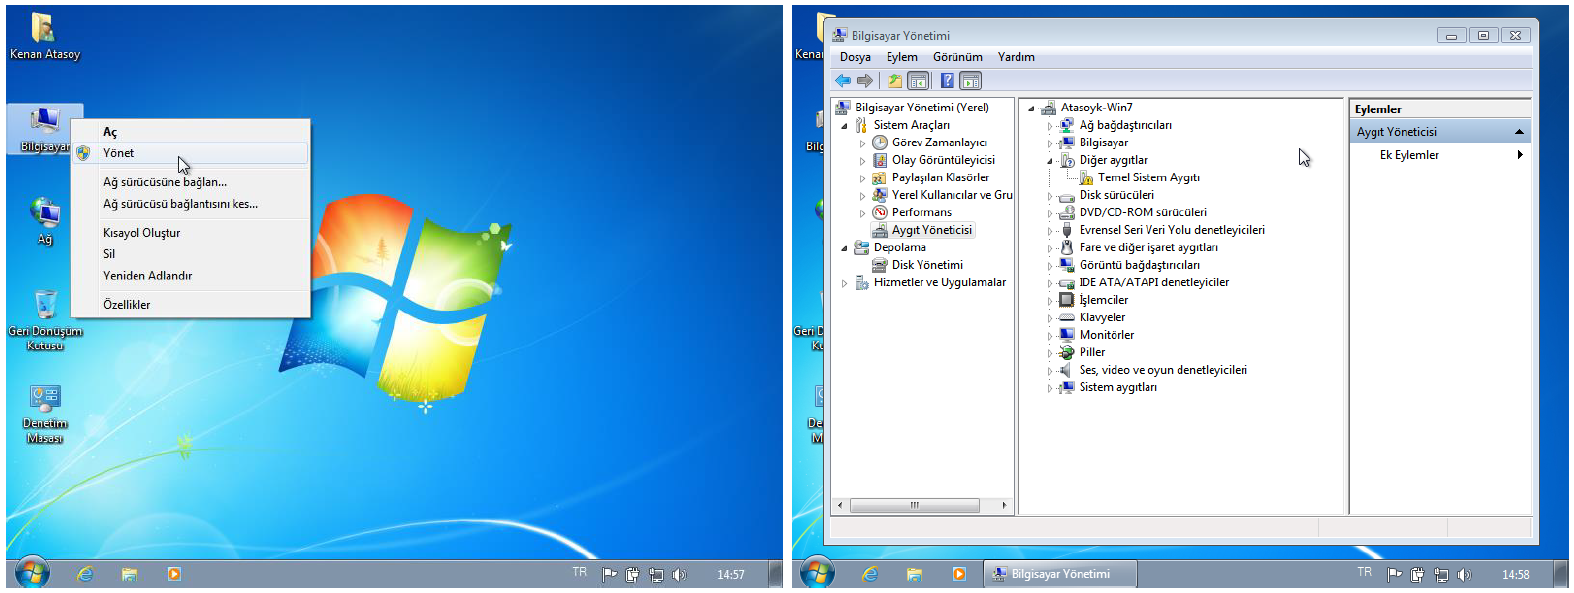Expand the Hizmetler ve Uygulamalar node
This screenshot has width=1574, height=593.
844,283
